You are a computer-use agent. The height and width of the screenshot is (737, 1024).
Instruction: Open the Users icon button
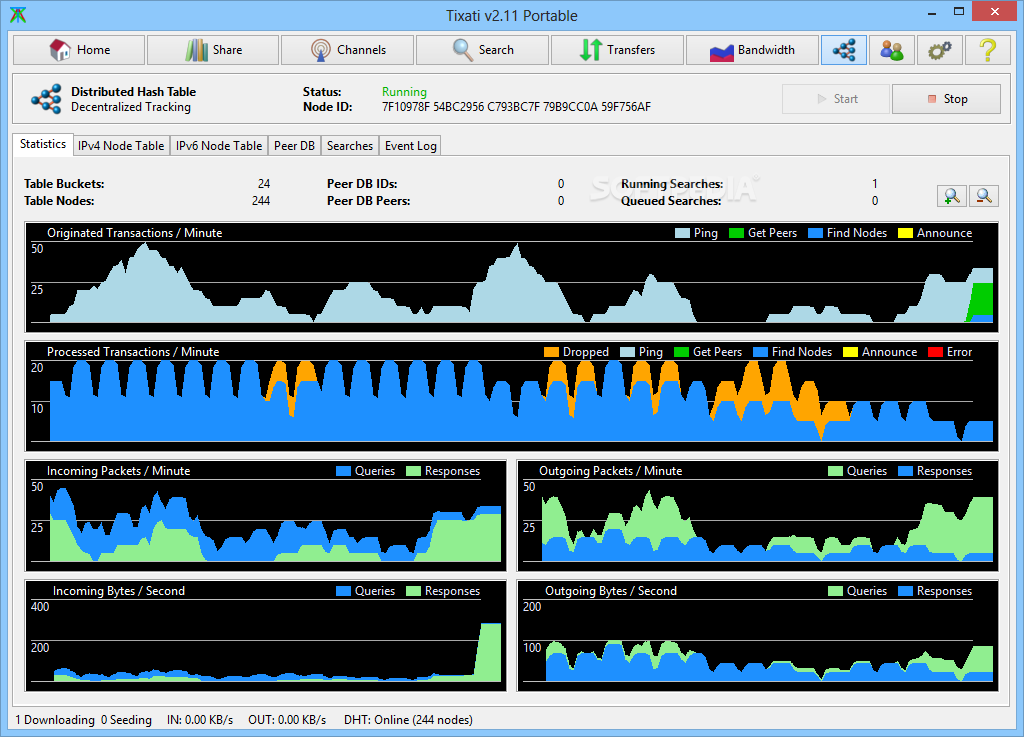(x=891, y=50)
